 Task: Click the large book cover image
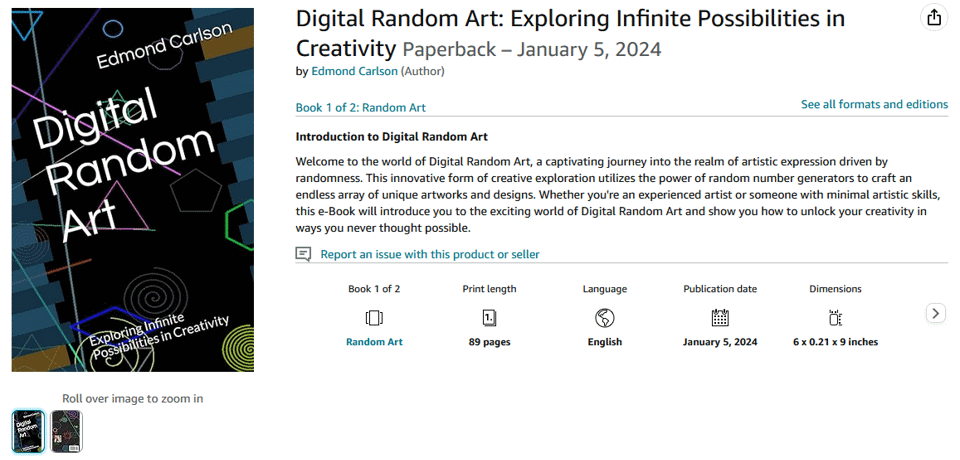(133, 190)
